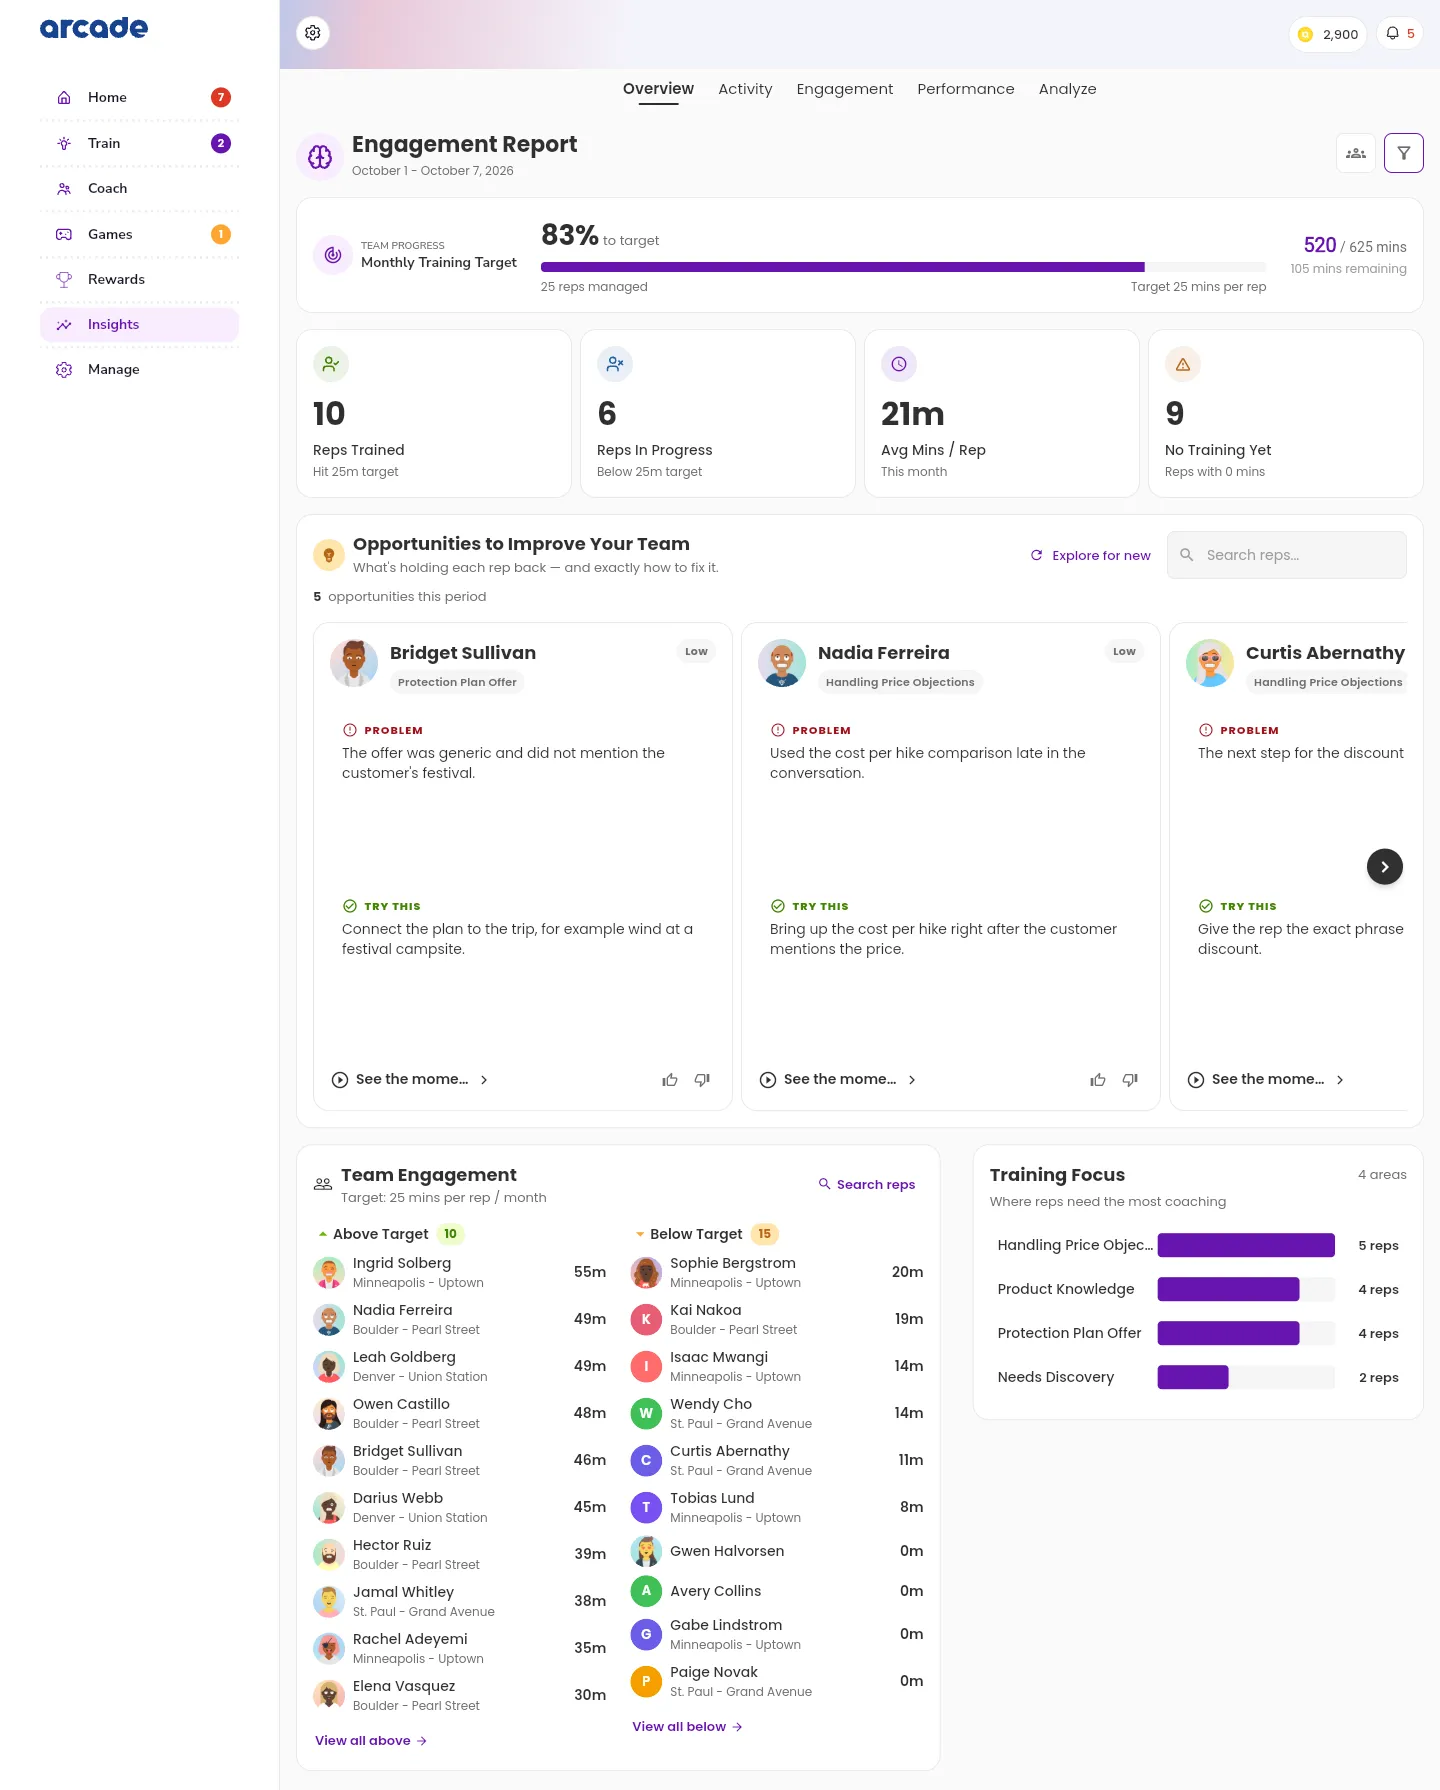
Task: Click the Search reps input field
Action: point(1287,555)
